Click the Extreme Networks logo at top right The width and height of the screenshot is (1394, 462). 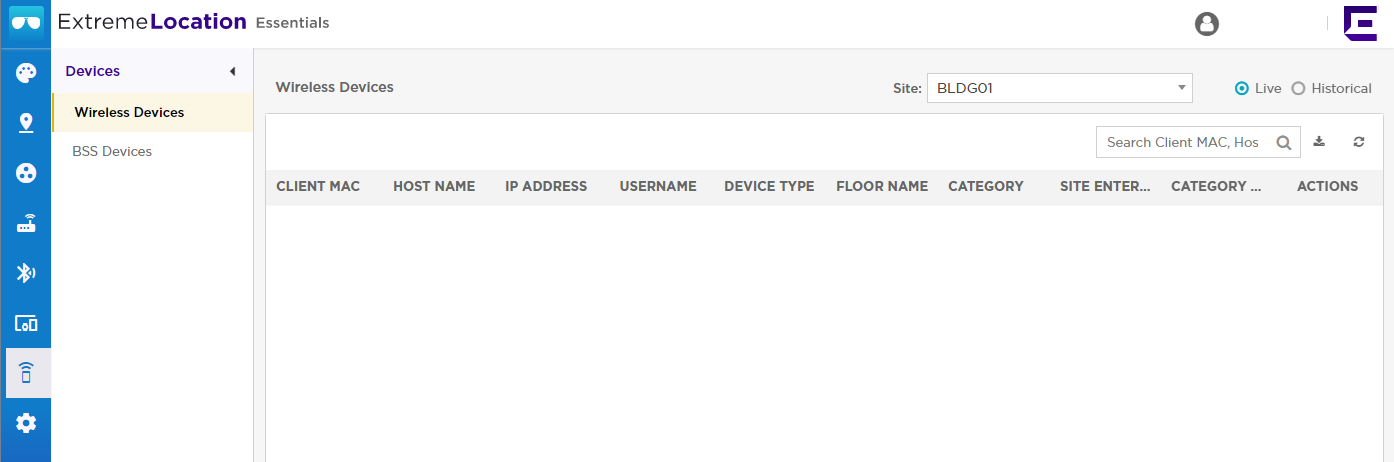pyautogui.click(x=1360, y=23)
